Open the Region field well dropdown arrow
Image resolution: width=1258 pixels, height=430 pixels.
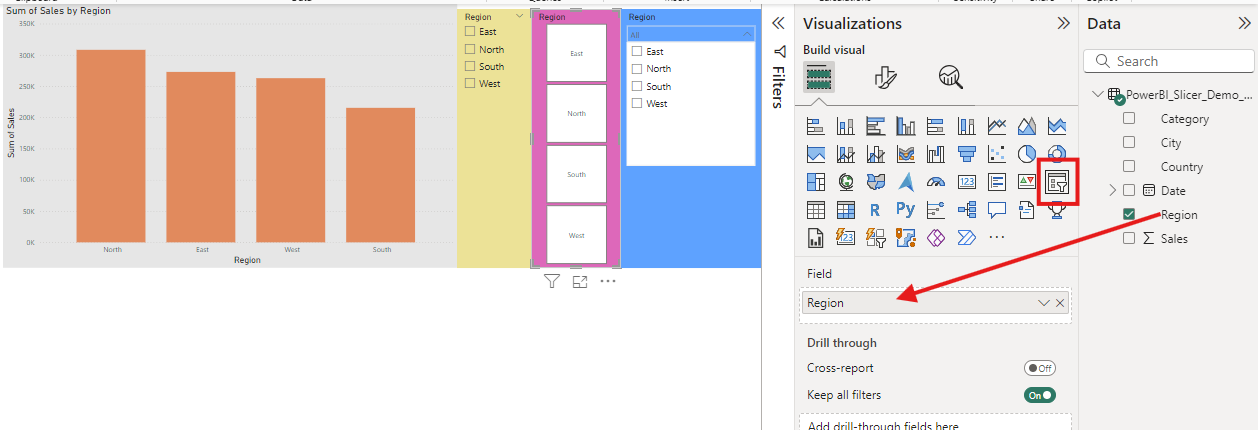1043,303
